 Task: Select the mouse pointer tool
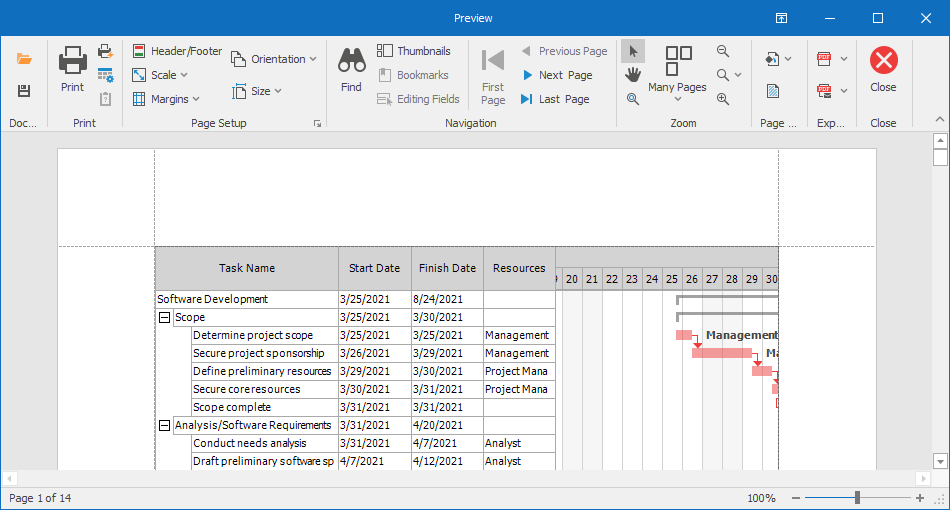(x=633, y=51)
